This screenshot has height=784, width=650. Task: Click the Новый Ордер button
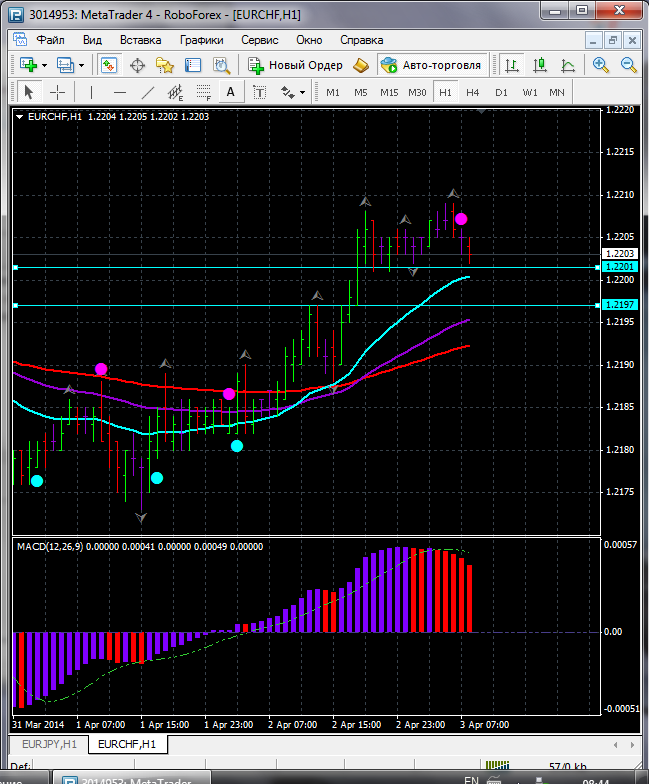coord(295,65)
